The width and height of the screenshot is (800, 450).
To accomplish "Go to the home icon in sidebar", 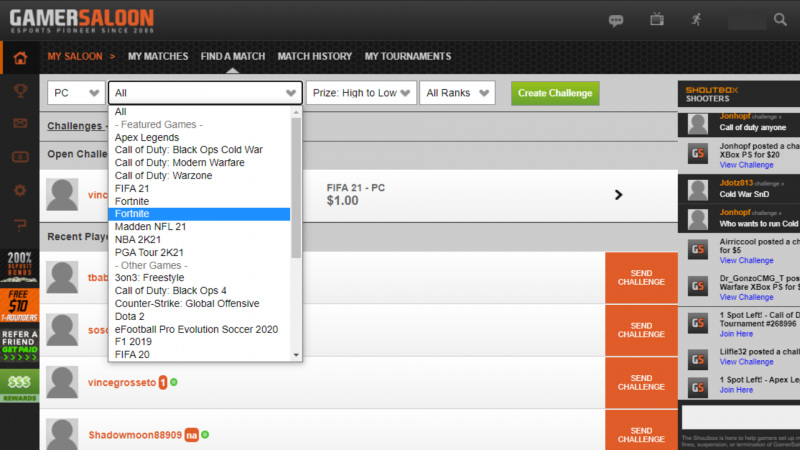I will click(20, 58).
